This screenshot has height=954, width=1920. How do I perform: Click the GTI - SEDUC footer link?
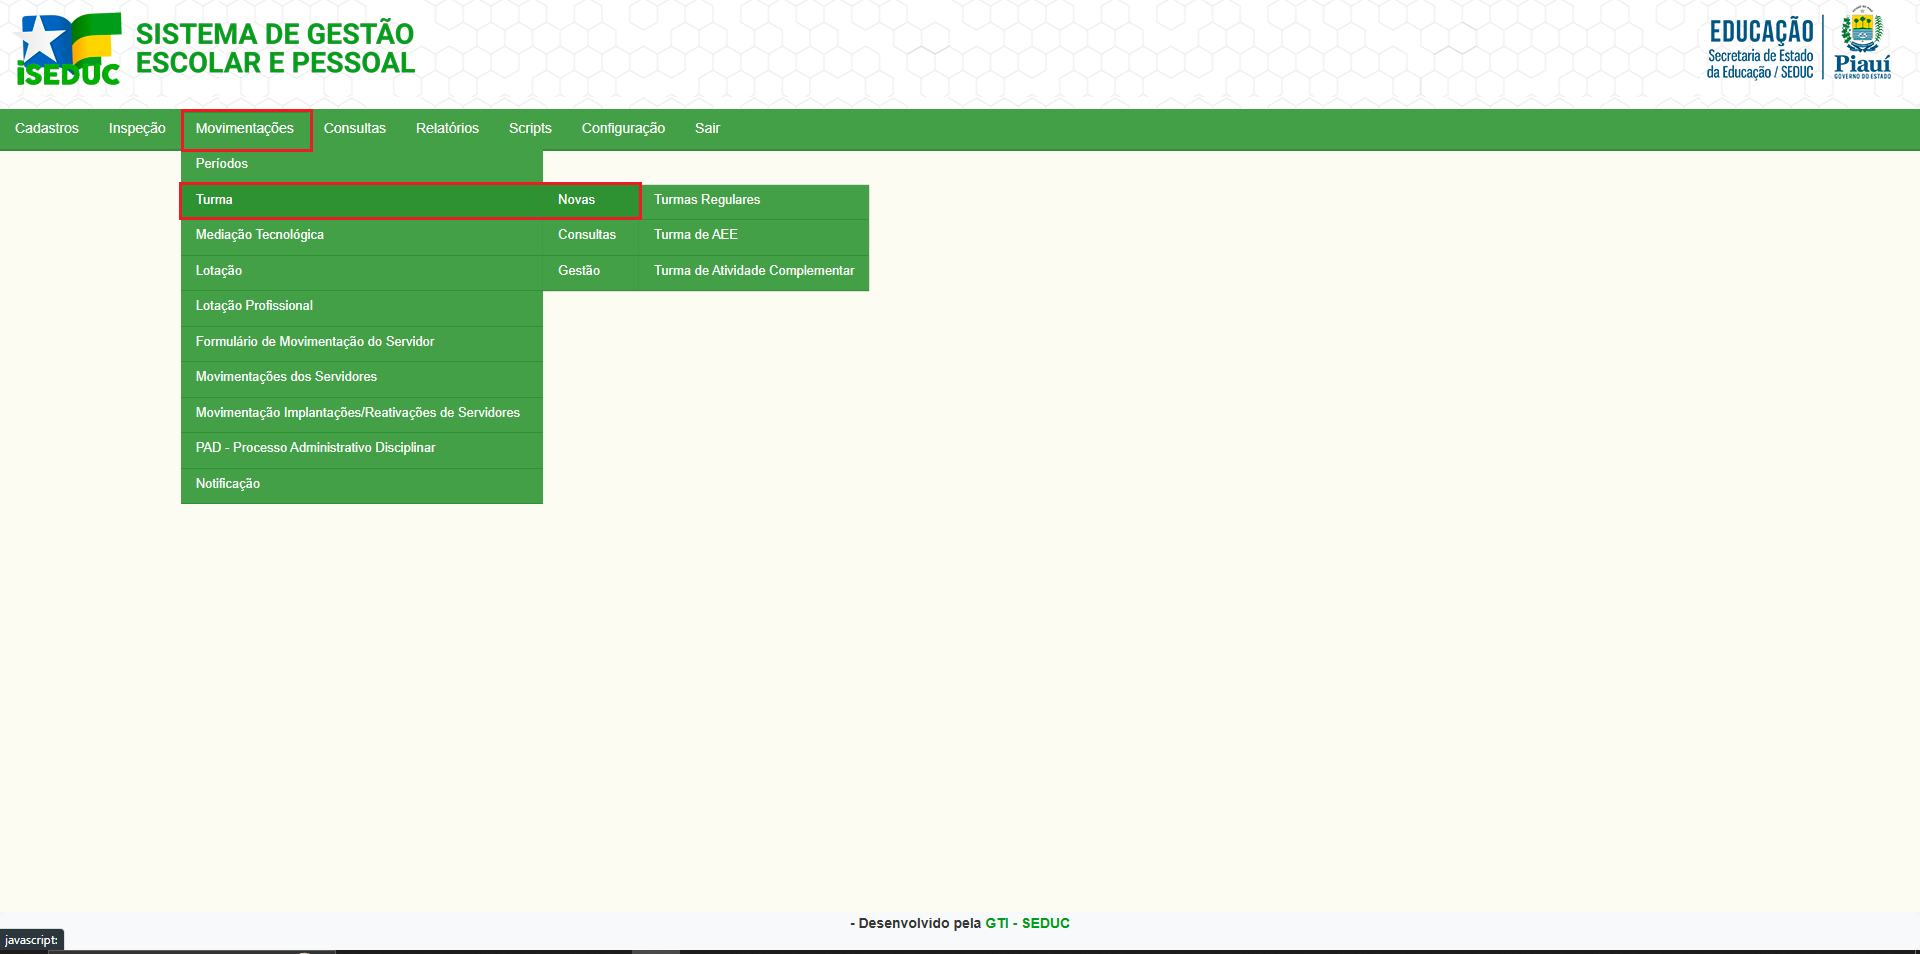tap(1027, 923)
